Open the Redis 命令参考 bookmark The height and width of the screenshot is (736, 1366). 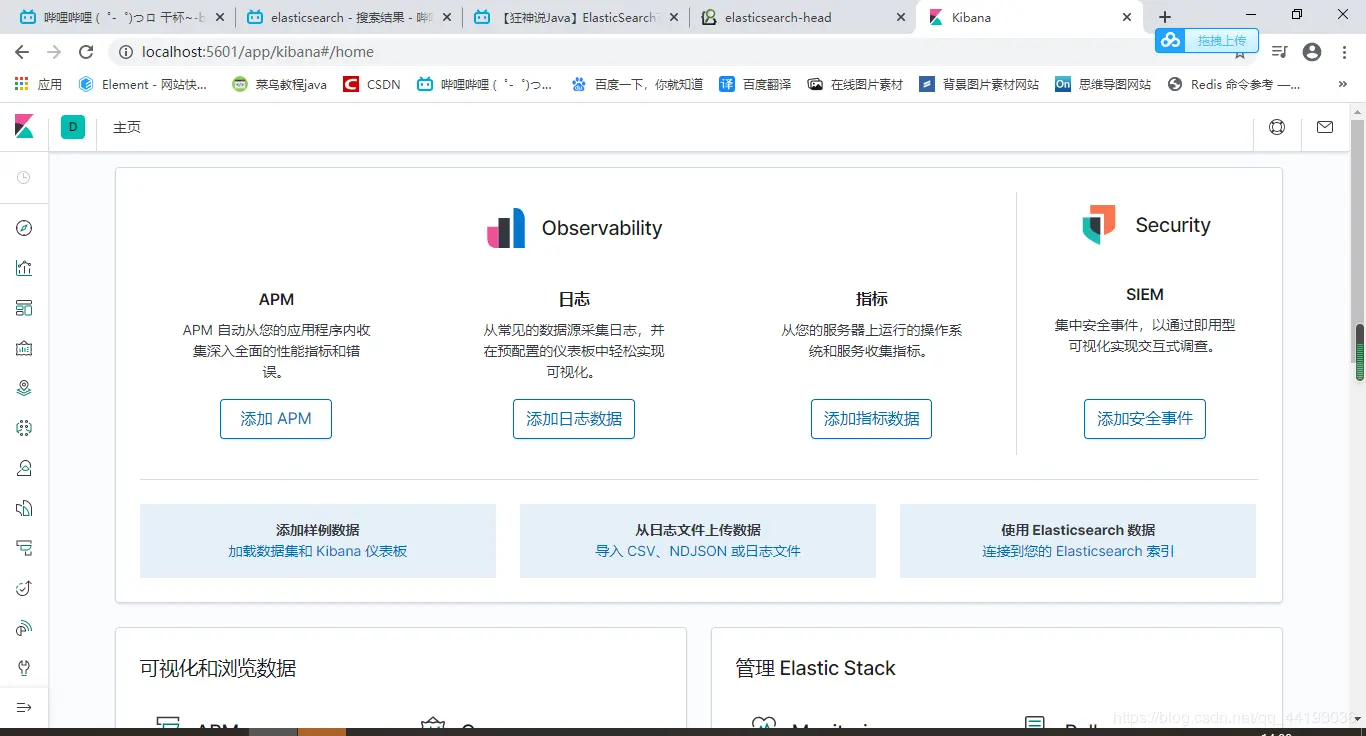point(1234,85)
